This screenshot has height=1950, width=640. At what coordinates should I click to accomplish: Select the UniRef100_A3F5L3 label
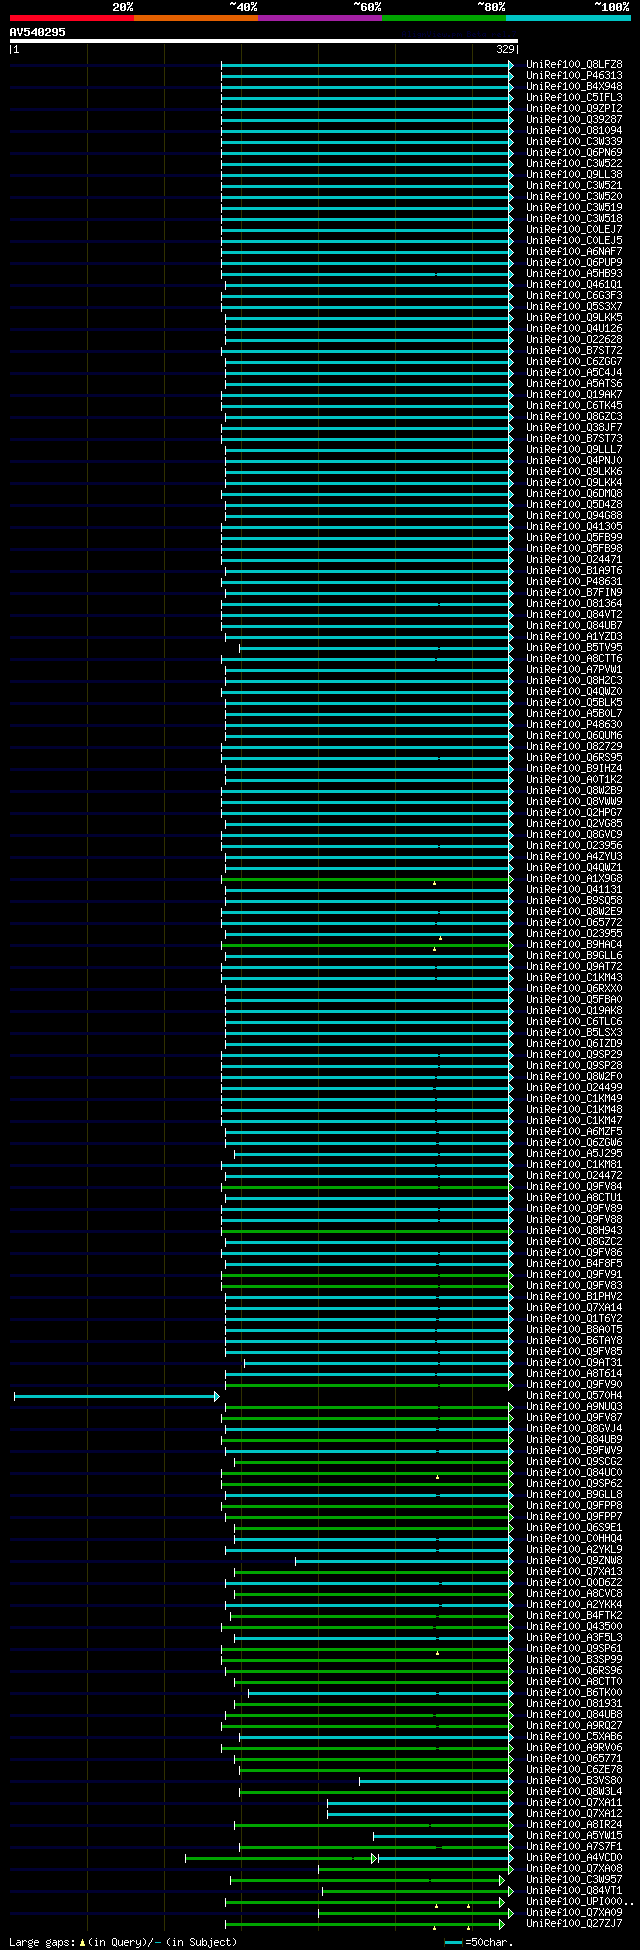pyautogui.click(x=574, y=1637)
